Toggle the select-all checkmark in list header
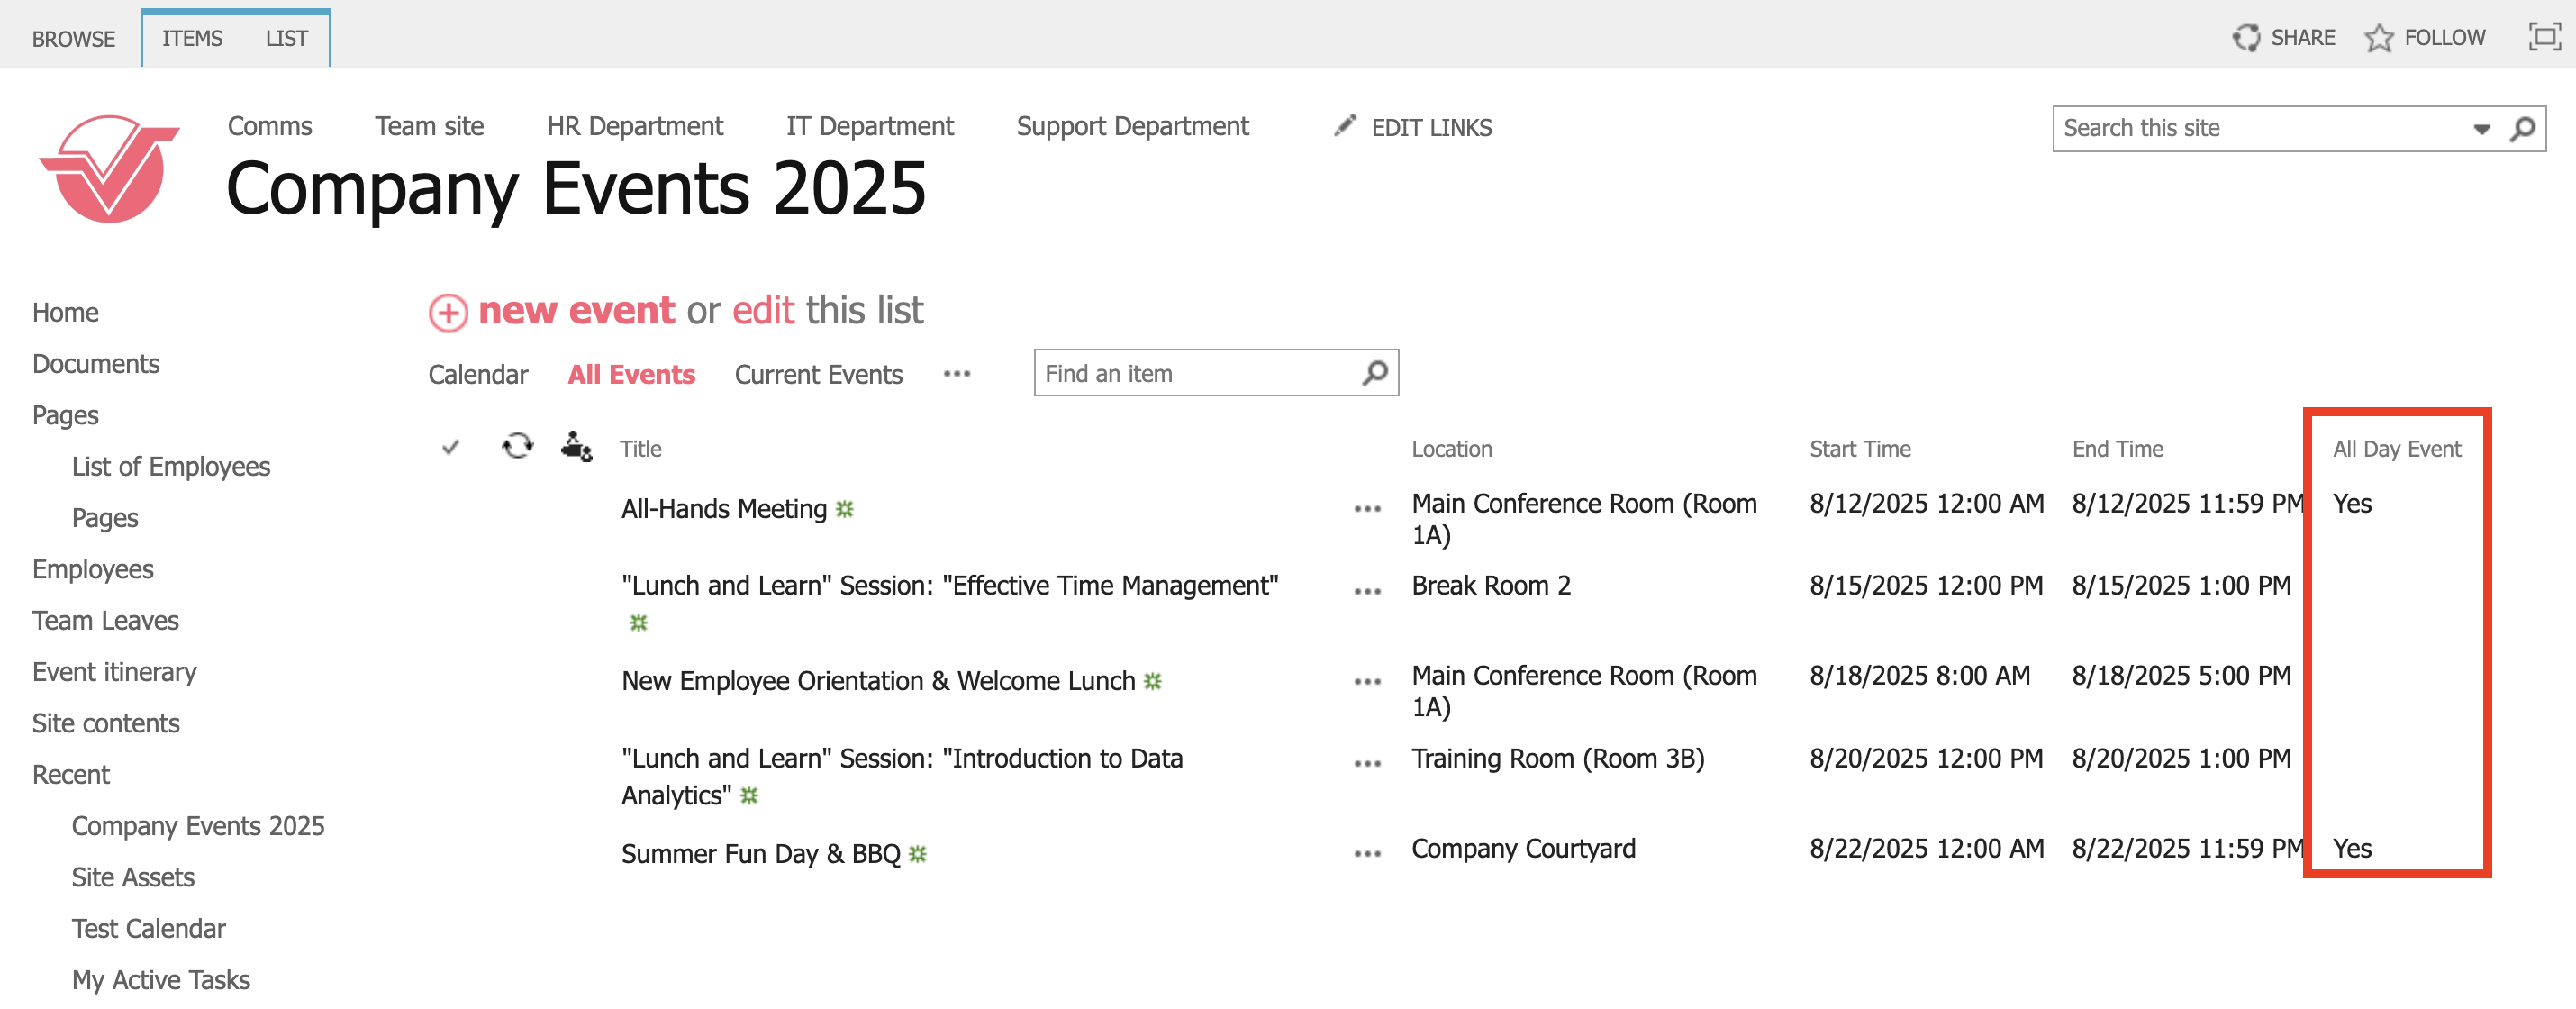This screenshot has height=1009, width=2576. pyautogui.click(x=450, y=447)
